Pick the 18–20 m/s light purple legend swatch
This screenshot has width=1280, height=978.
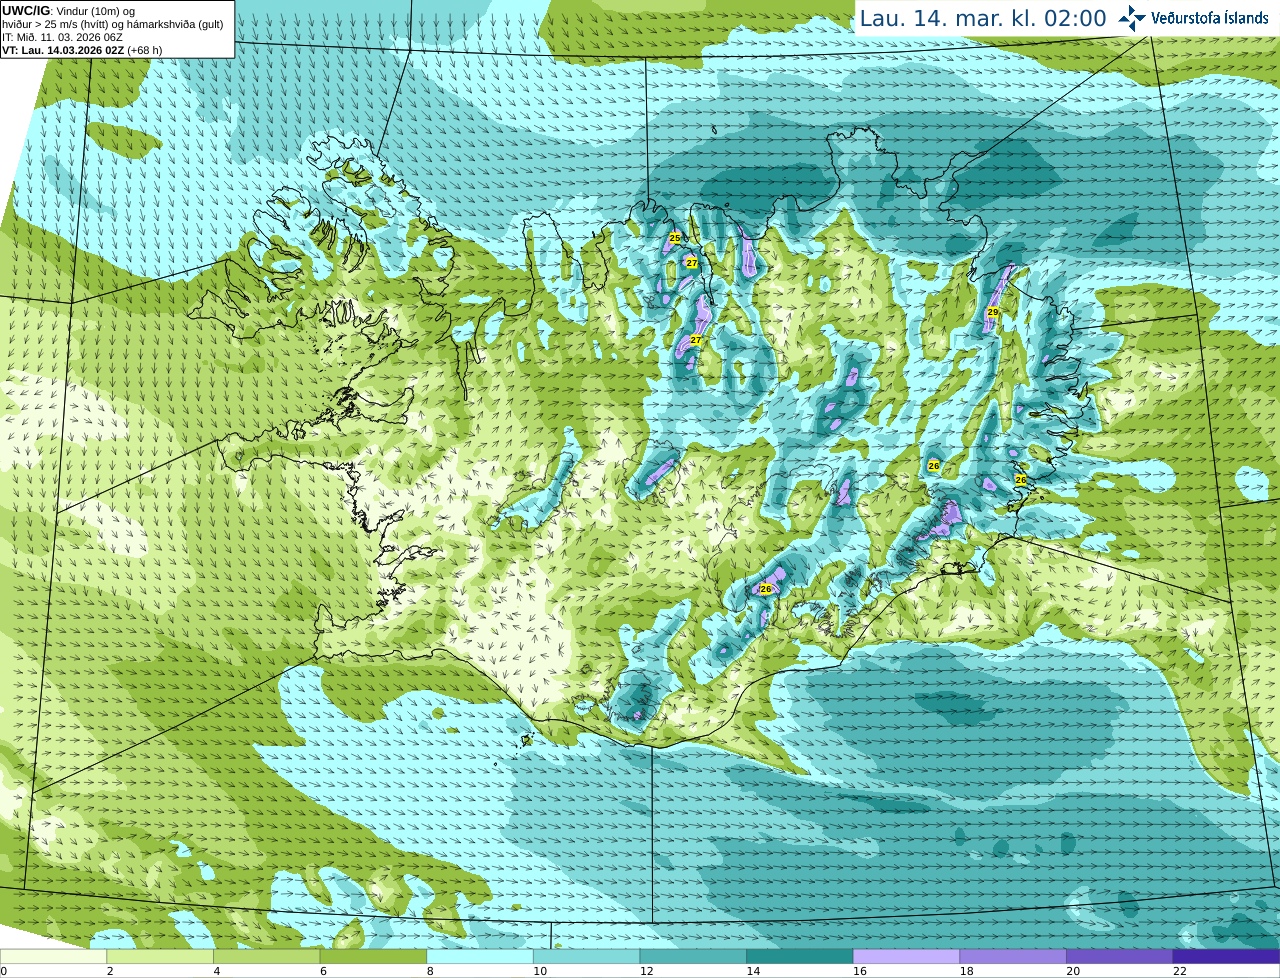1013,957
